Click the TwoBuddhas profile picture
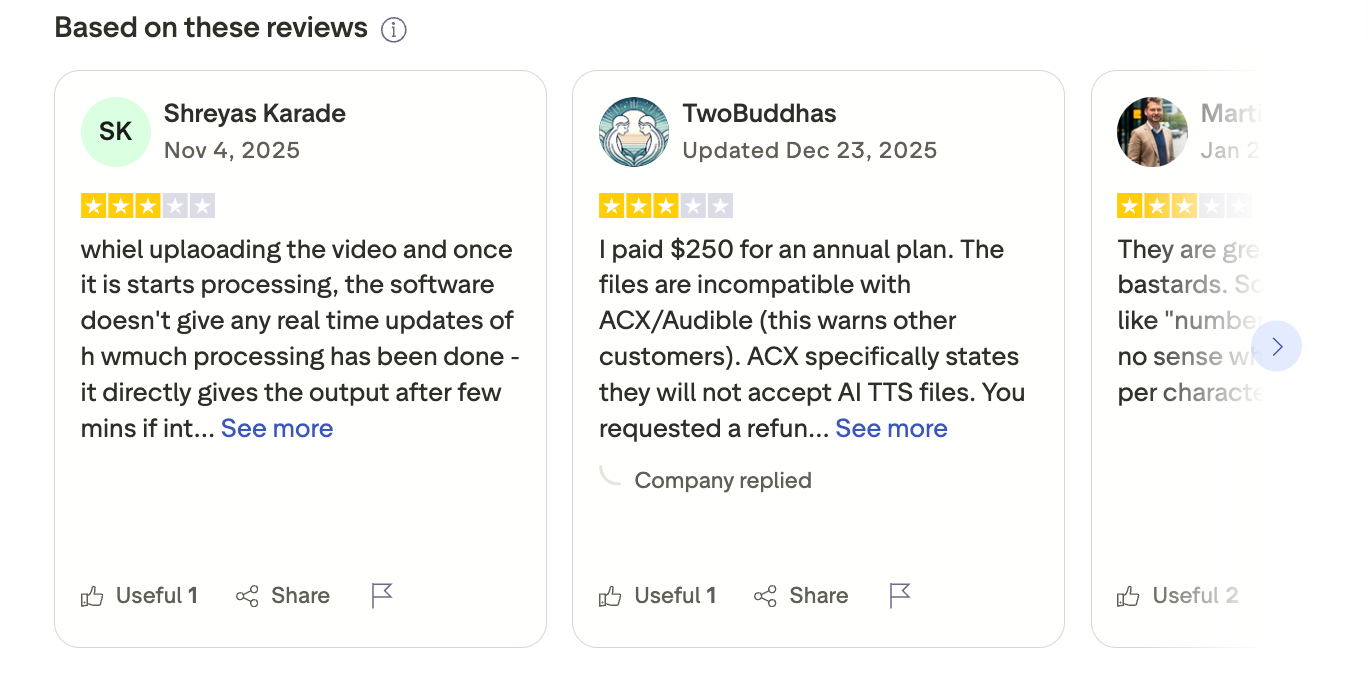Screen dimensions: 1368x684 click(x=633, y=132)
